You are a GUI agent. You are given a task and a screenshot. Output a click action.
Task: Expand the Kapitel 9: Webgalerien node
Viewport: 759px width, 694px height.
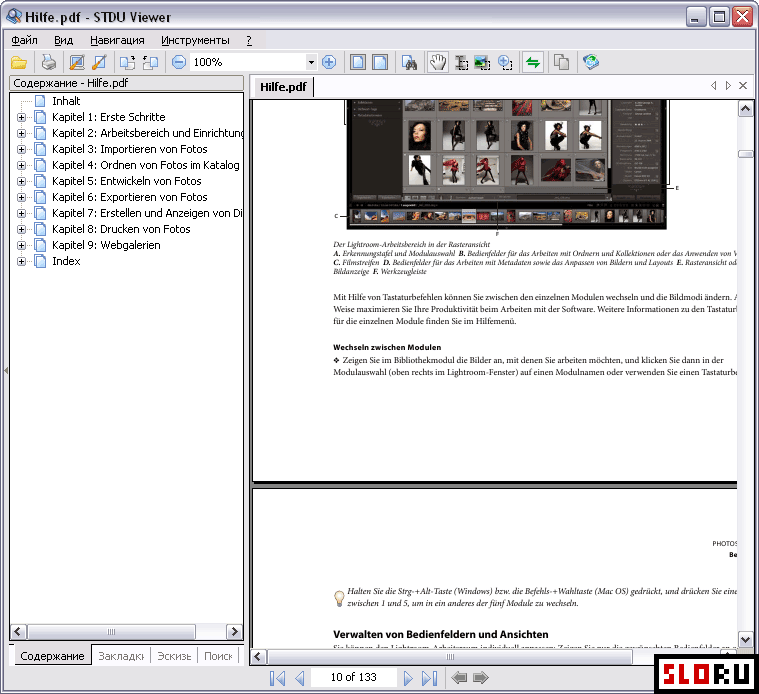(x=21, y=245)
